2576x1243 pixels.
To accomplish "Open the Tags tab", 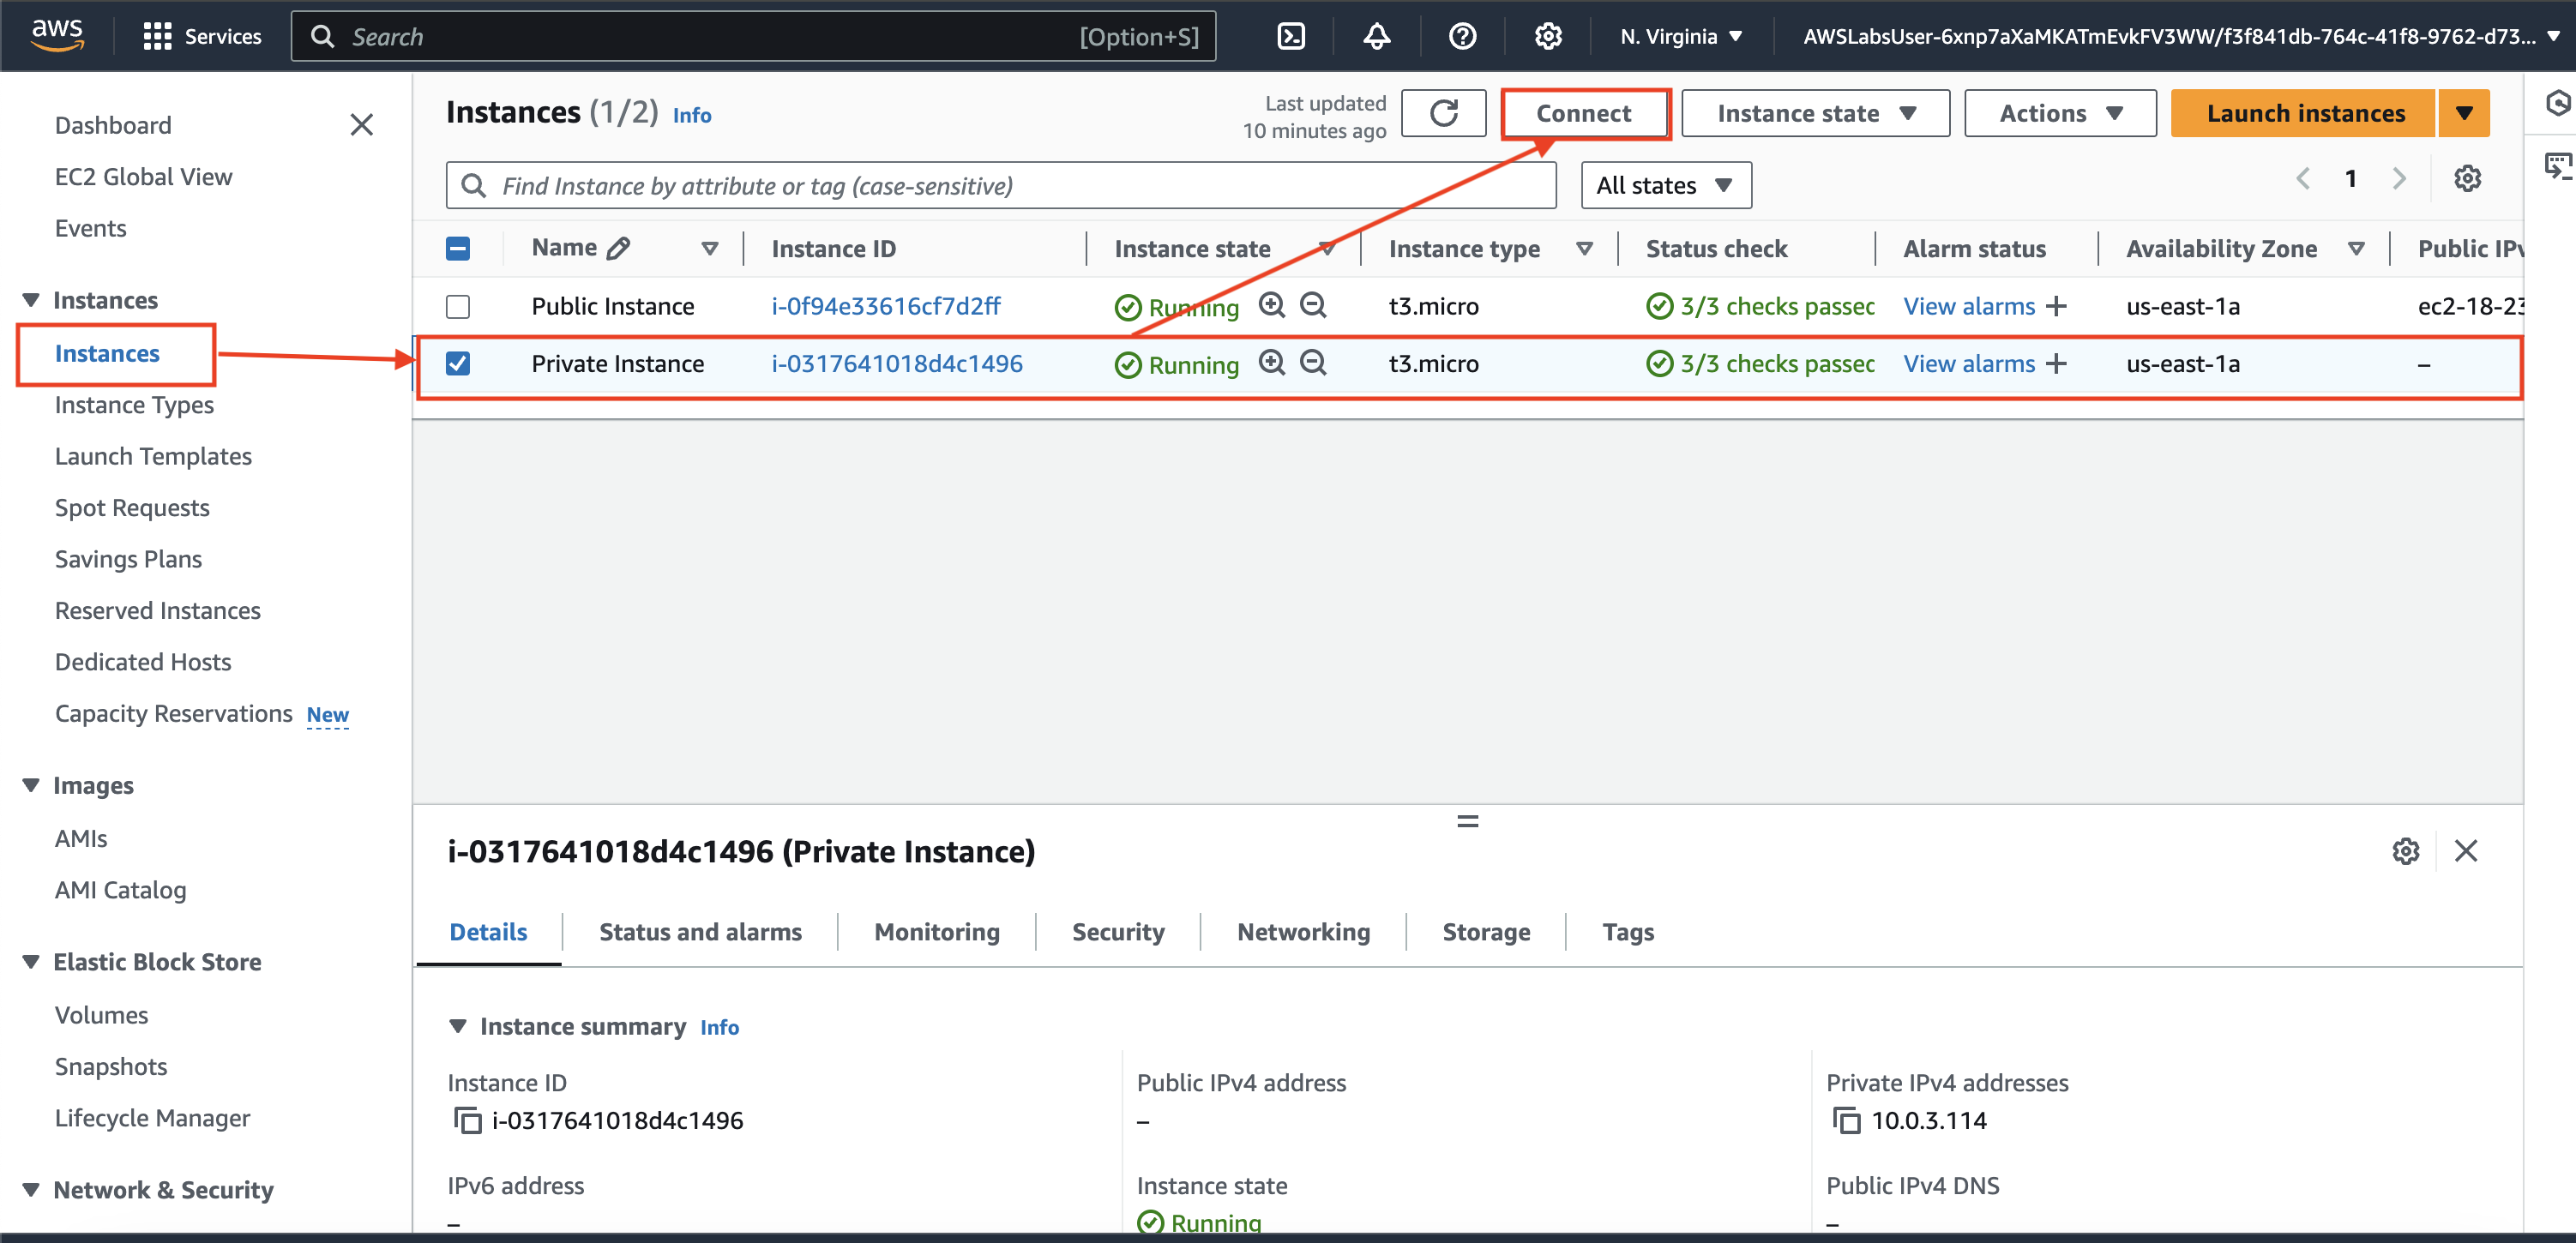I will (1628, 932).
